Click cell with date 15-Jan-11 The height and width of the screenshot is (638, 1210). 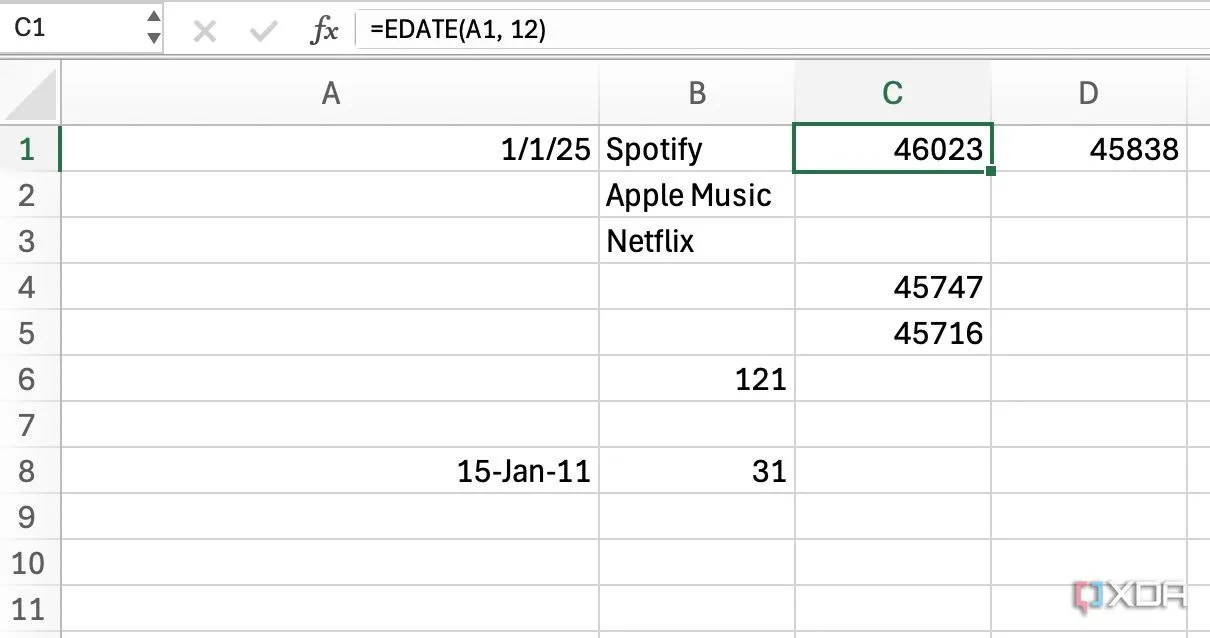pos(331,471)
